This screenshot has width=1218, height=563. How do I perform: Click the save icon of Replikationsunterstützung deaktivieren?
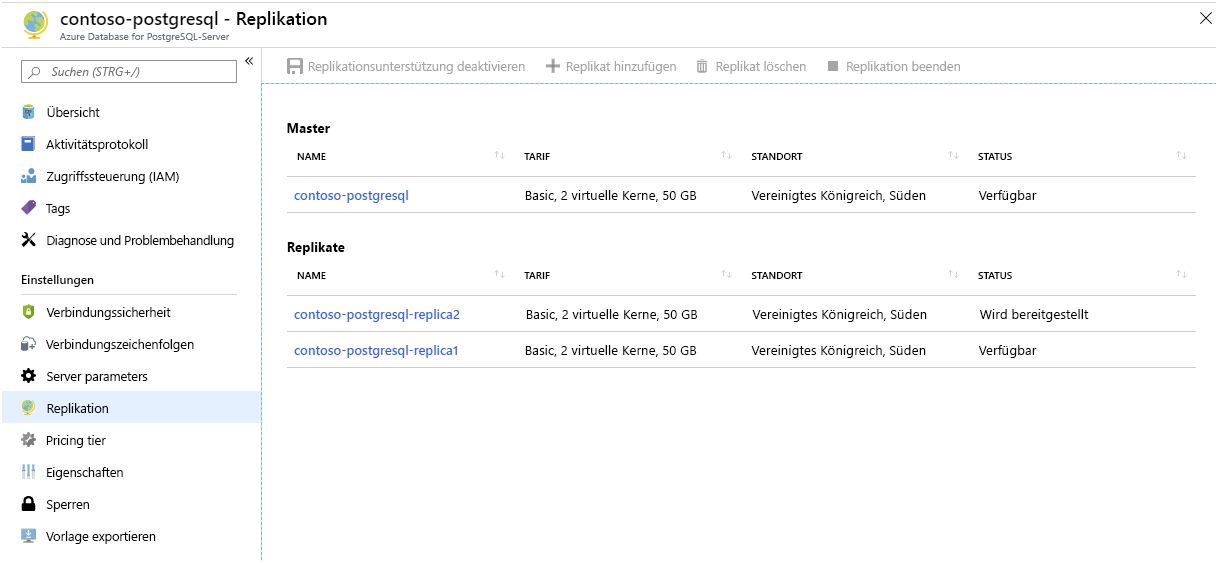295,66
